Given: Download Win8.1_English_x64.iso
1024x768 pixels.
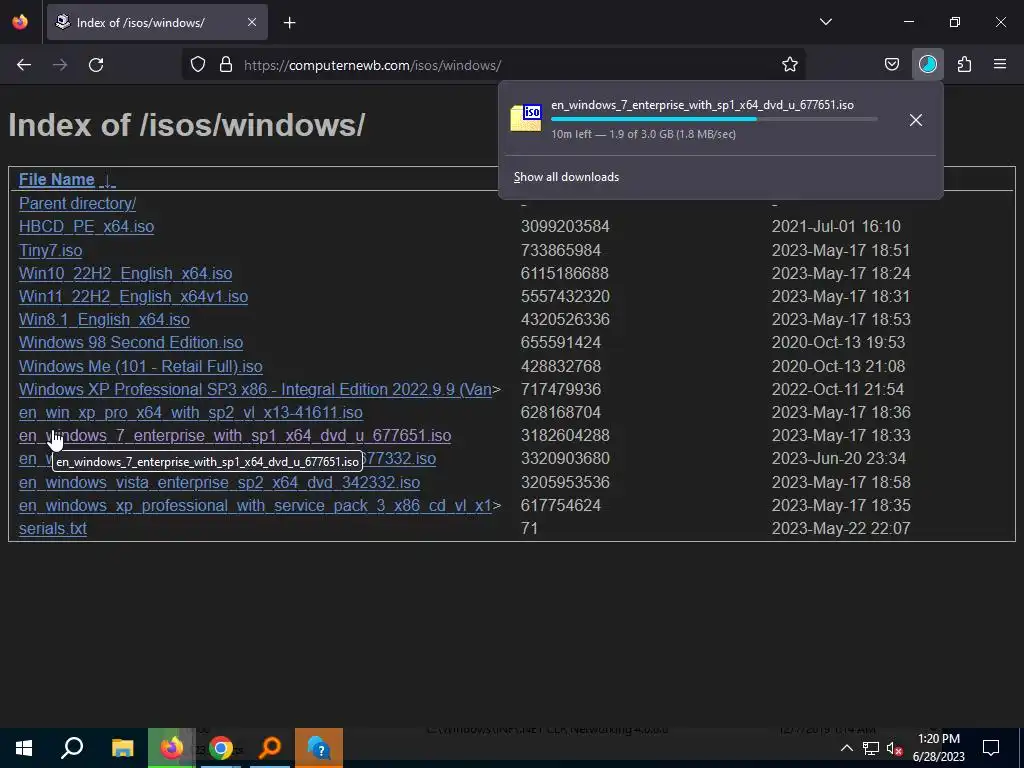Looking at the screenshot, I should [104, 319].
